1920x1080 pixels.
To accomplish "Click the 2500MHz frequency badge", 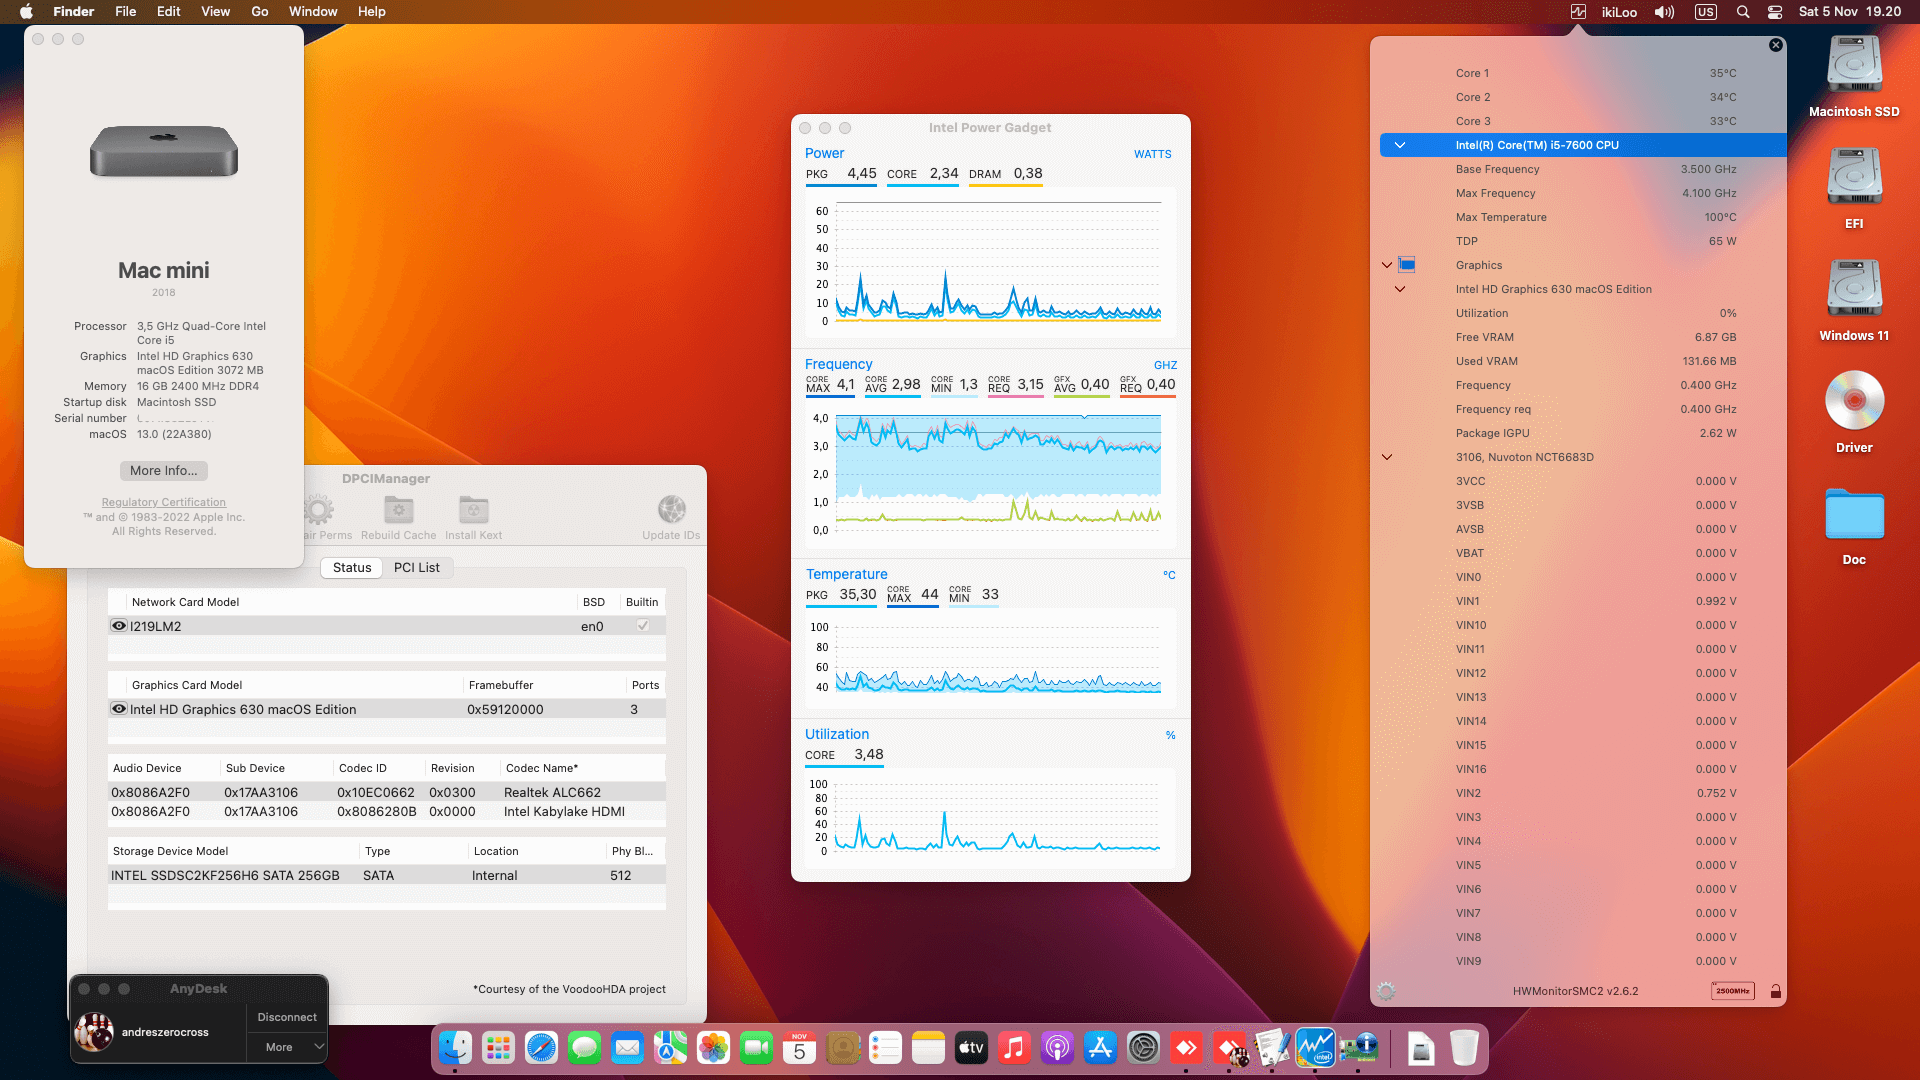I will point(1732,991).
